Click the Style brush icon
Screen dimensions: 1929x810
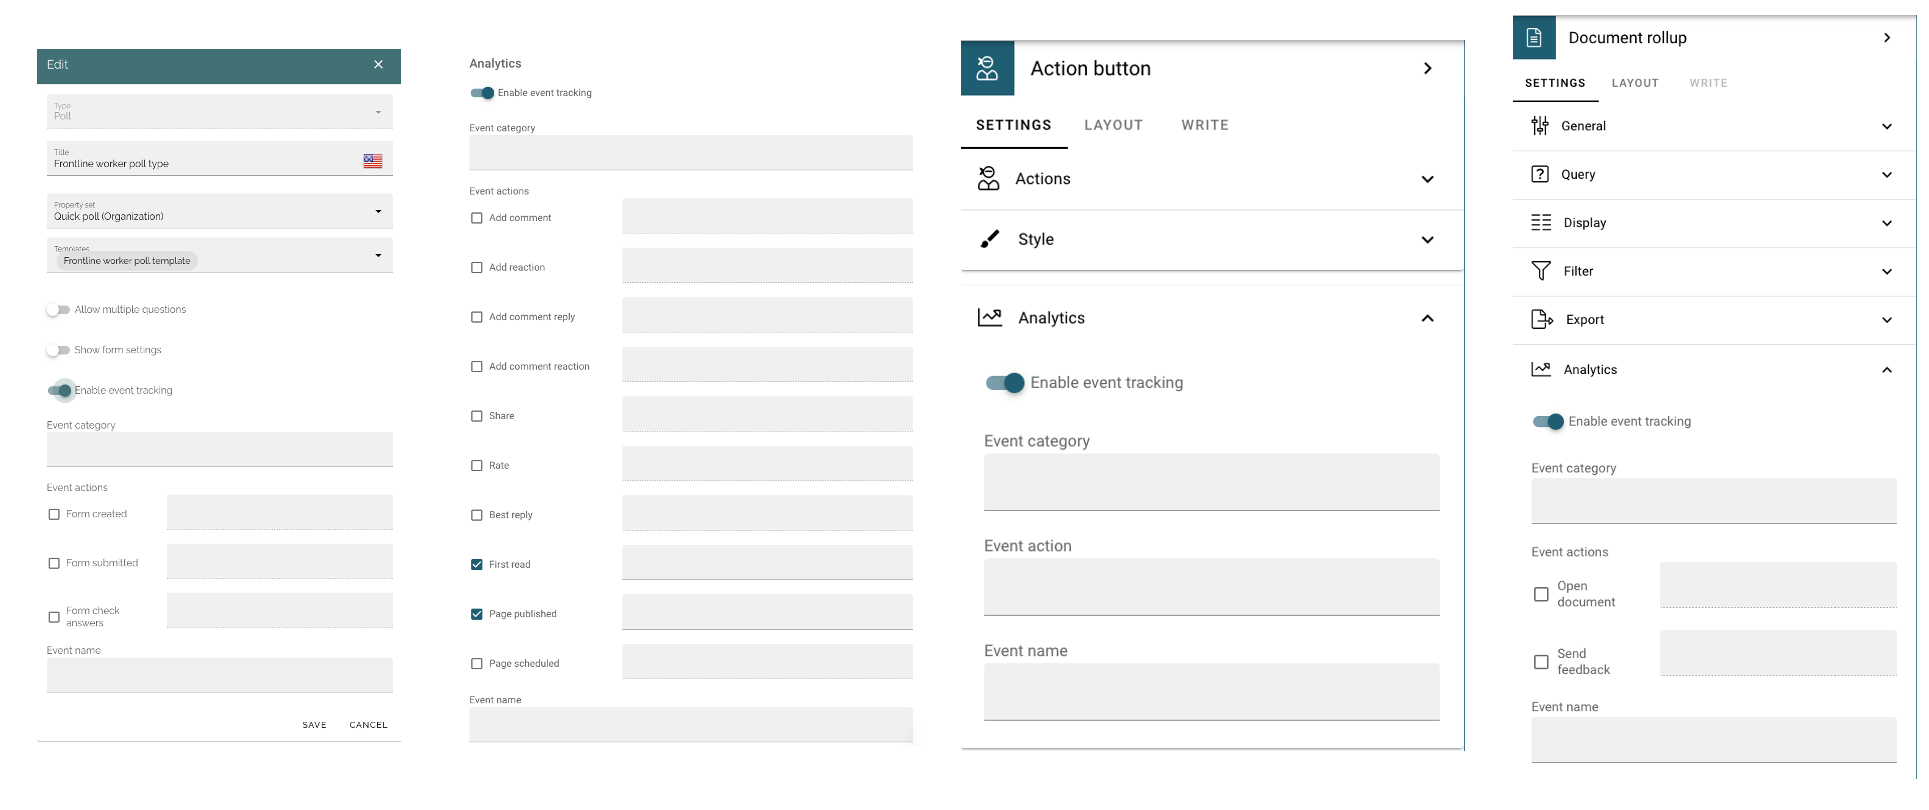point(990,239)
